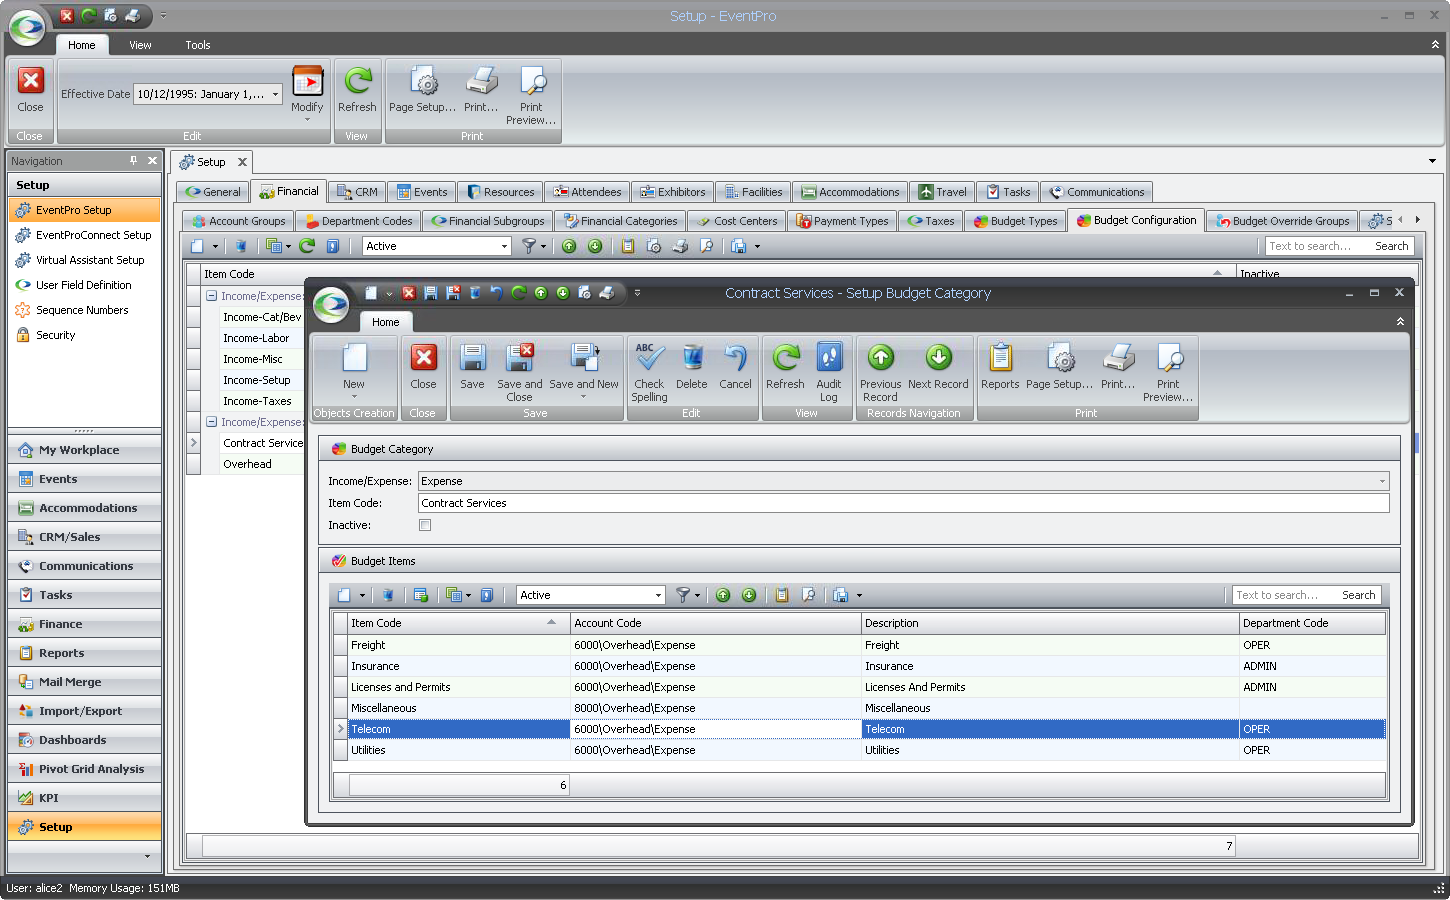Click New in Objects Creation group

(354, 370)
